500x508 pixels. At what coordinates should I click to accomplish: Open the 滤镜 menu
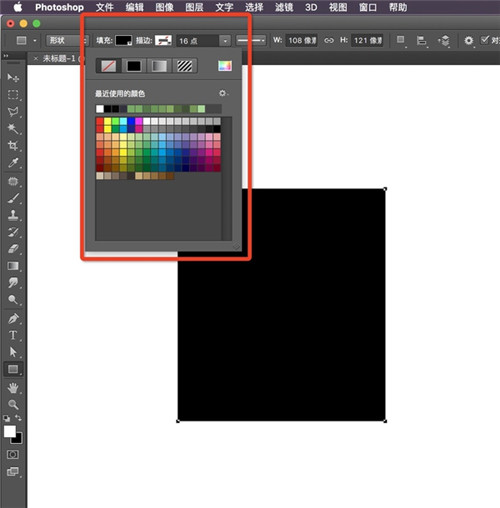pyautogui.click(x=284, y=7)
